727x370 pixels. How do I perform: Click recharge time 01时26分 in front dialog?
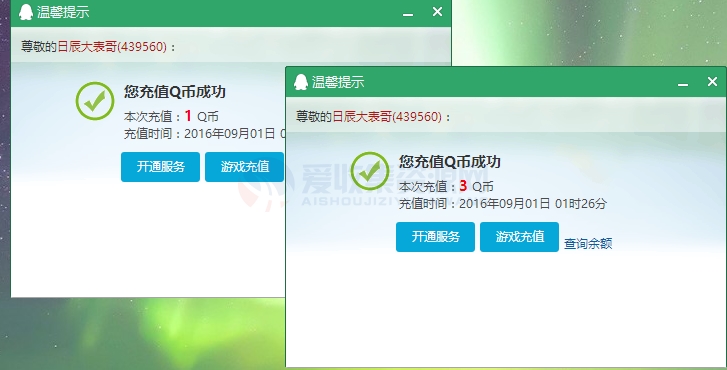tap(581, 204)
